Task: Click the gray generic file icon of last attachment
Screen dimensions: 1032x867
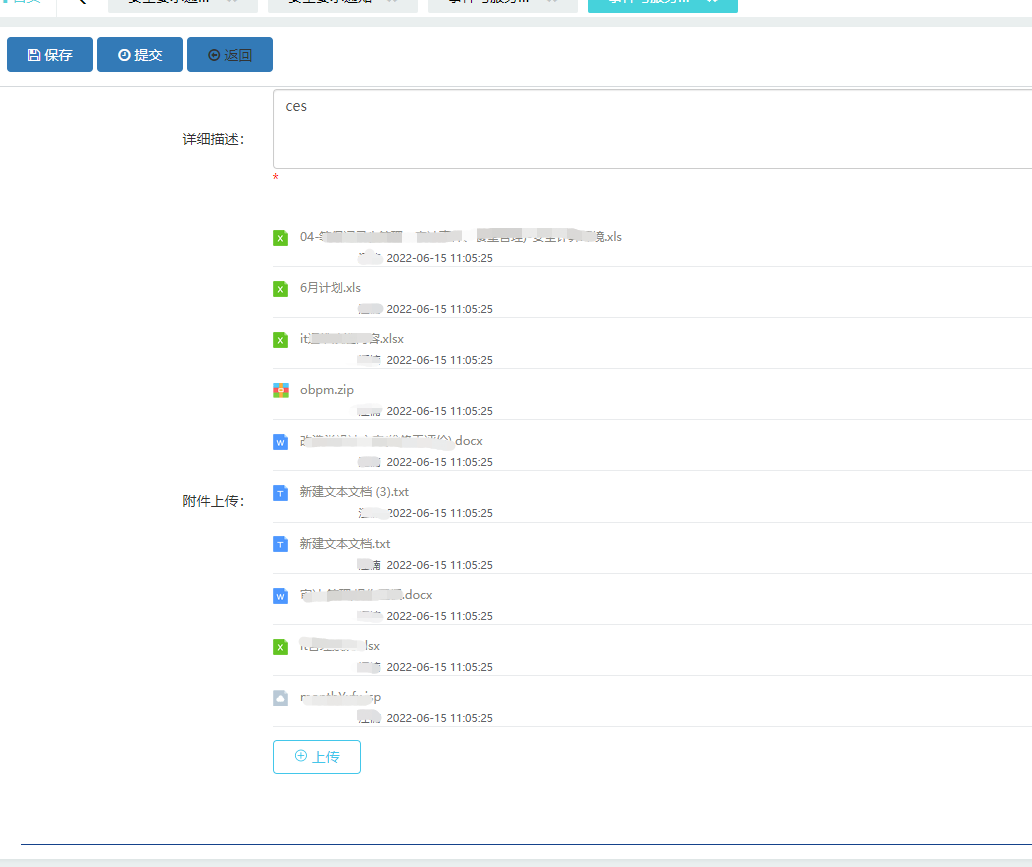Action: coord(280,698)
